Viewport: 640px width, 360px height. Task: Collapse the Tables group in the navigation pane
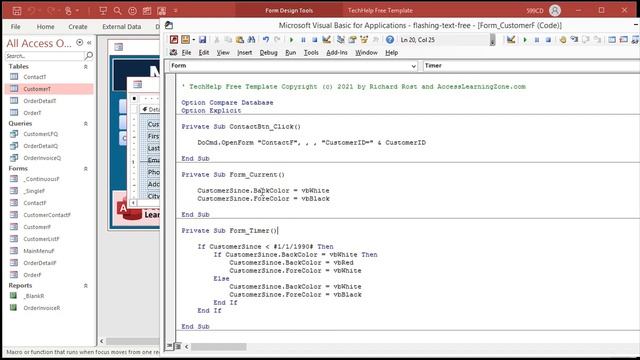point(86,67)
